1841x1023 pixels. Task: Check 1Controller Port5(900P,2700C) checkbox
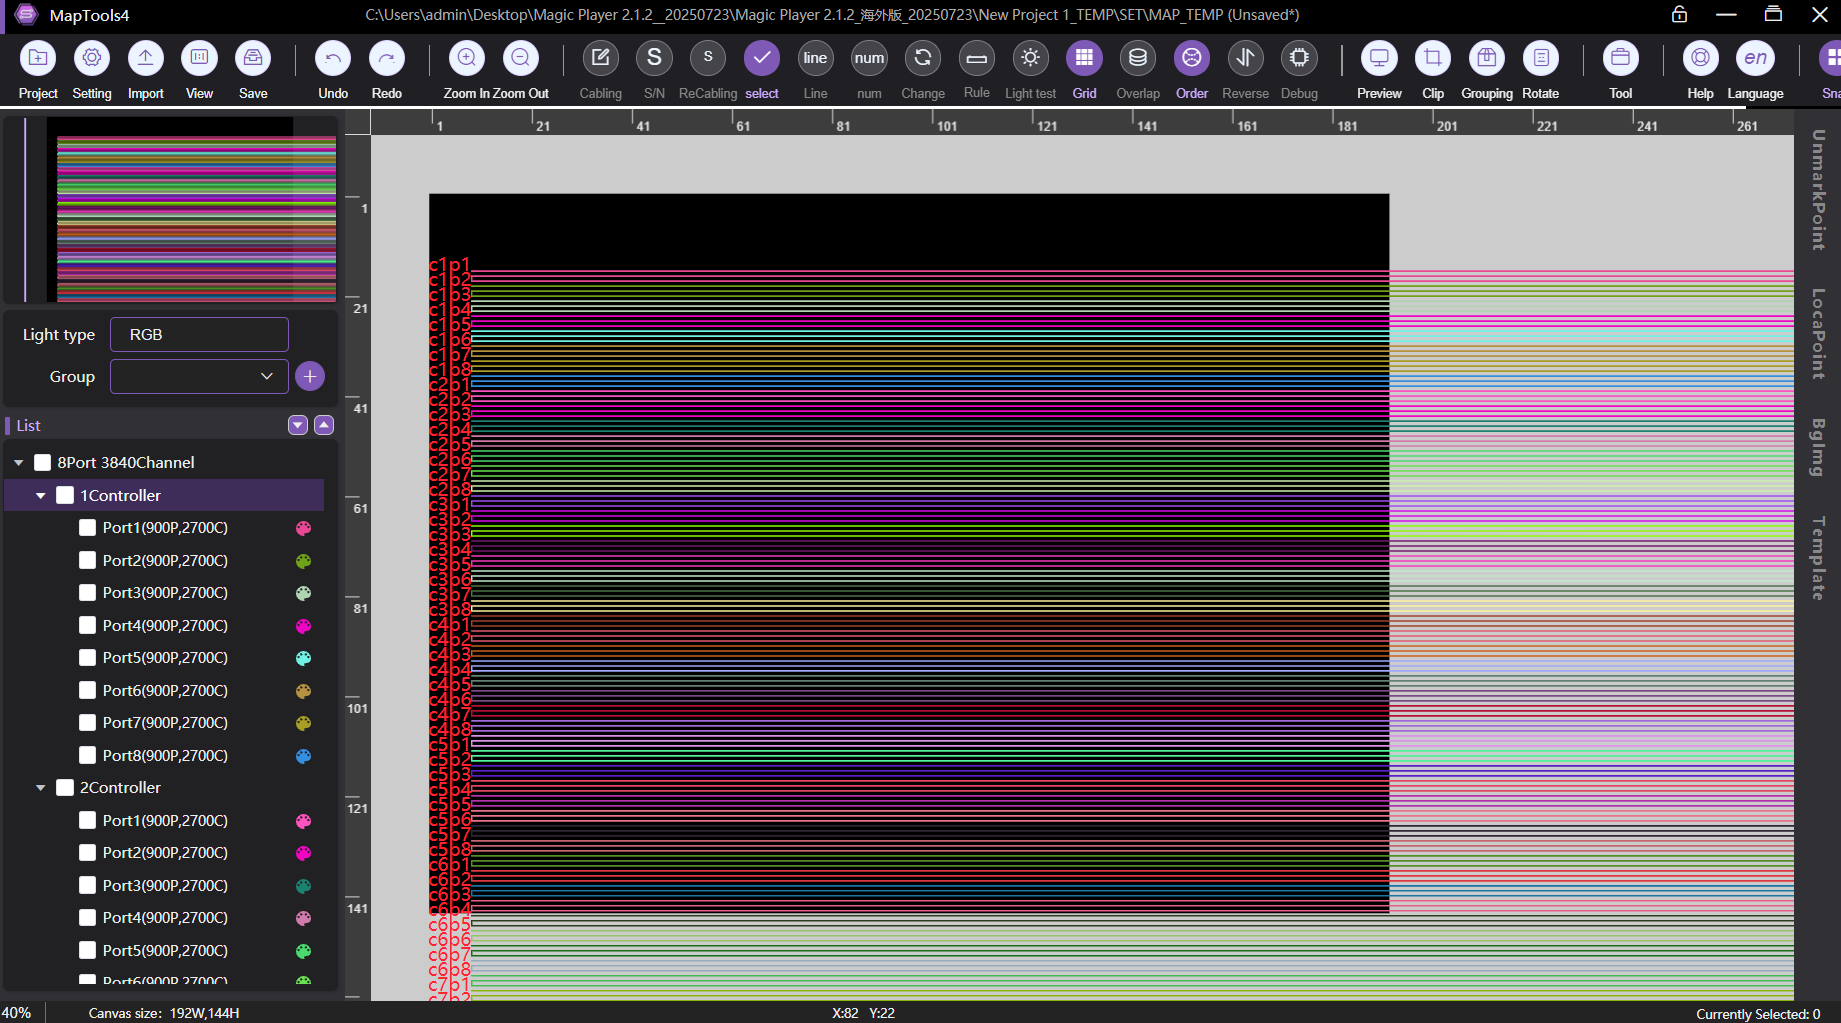88,658
